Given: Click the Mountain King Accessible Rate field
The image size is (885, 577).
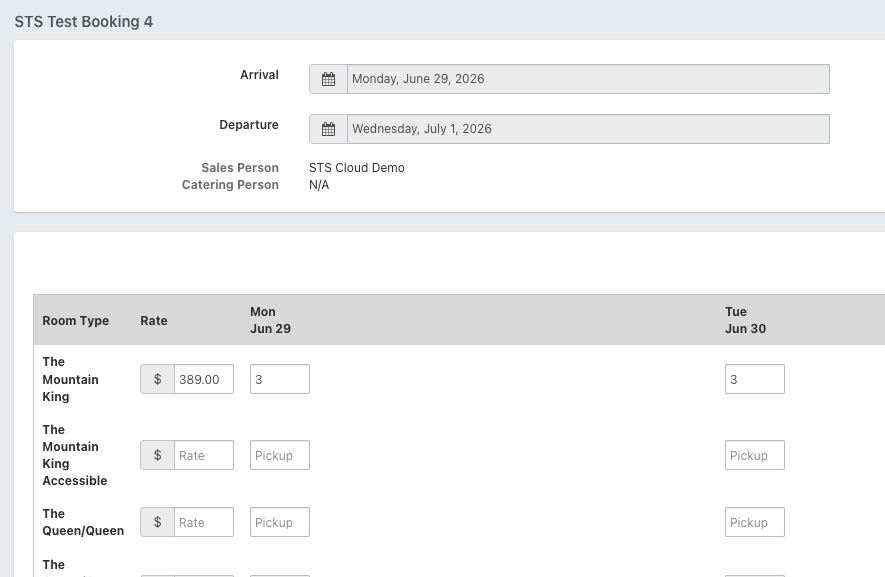Looking at the screenshot, I should point(204,455).
